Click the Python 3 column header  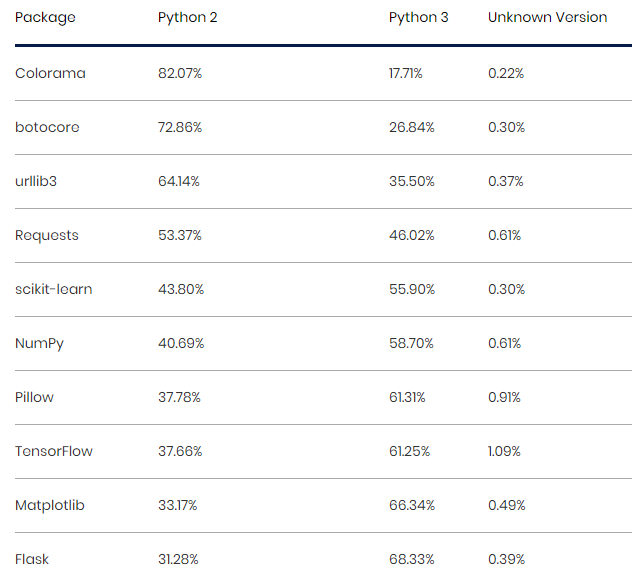(418, 18)
